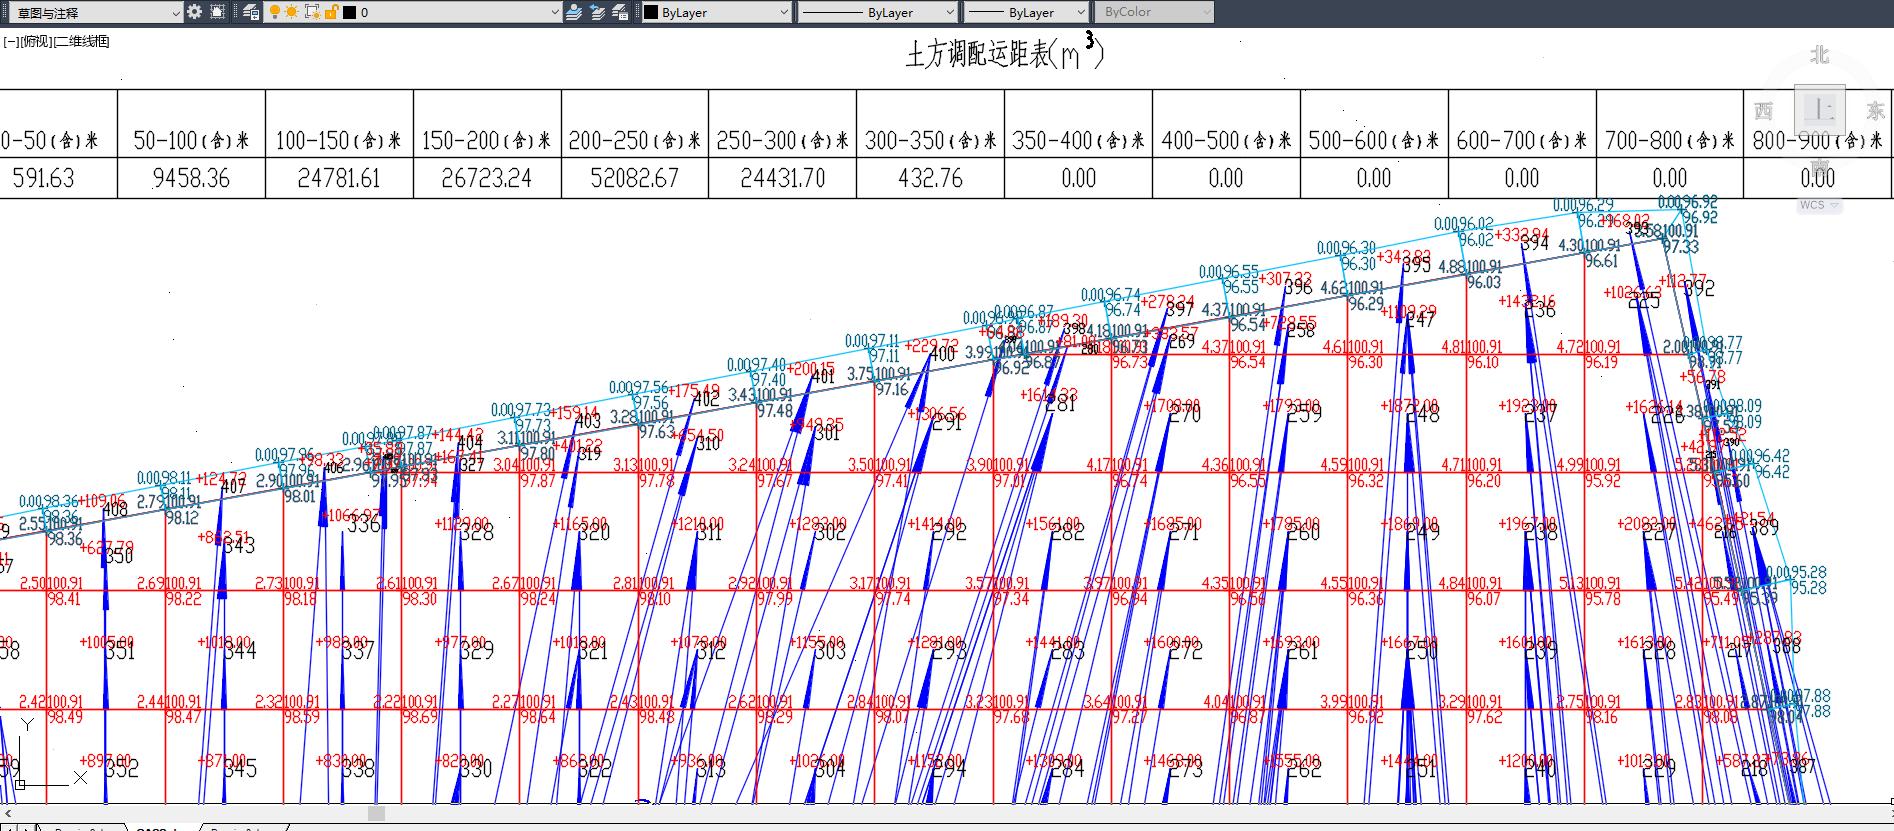Open the Layer Properties Manager icon
Screen dimensions: 1894x831
(x=251, y=12)
